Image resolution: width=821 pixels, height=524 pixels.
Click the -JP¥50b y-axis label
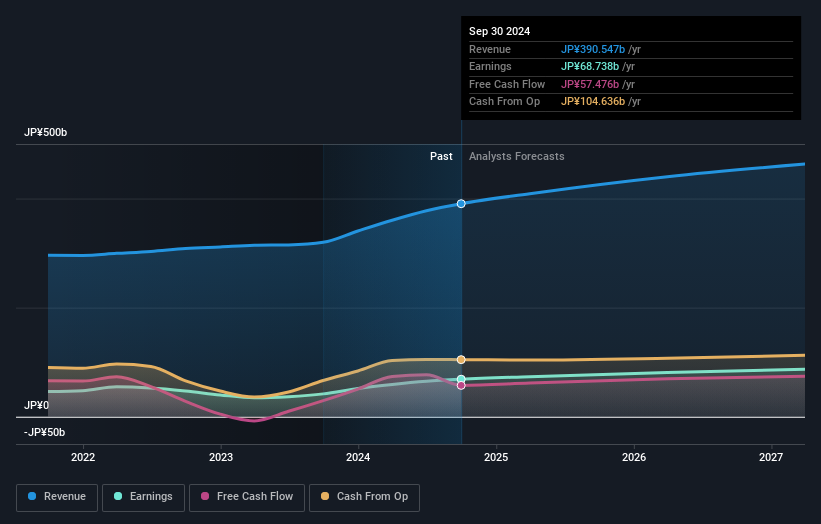[45, 432]
